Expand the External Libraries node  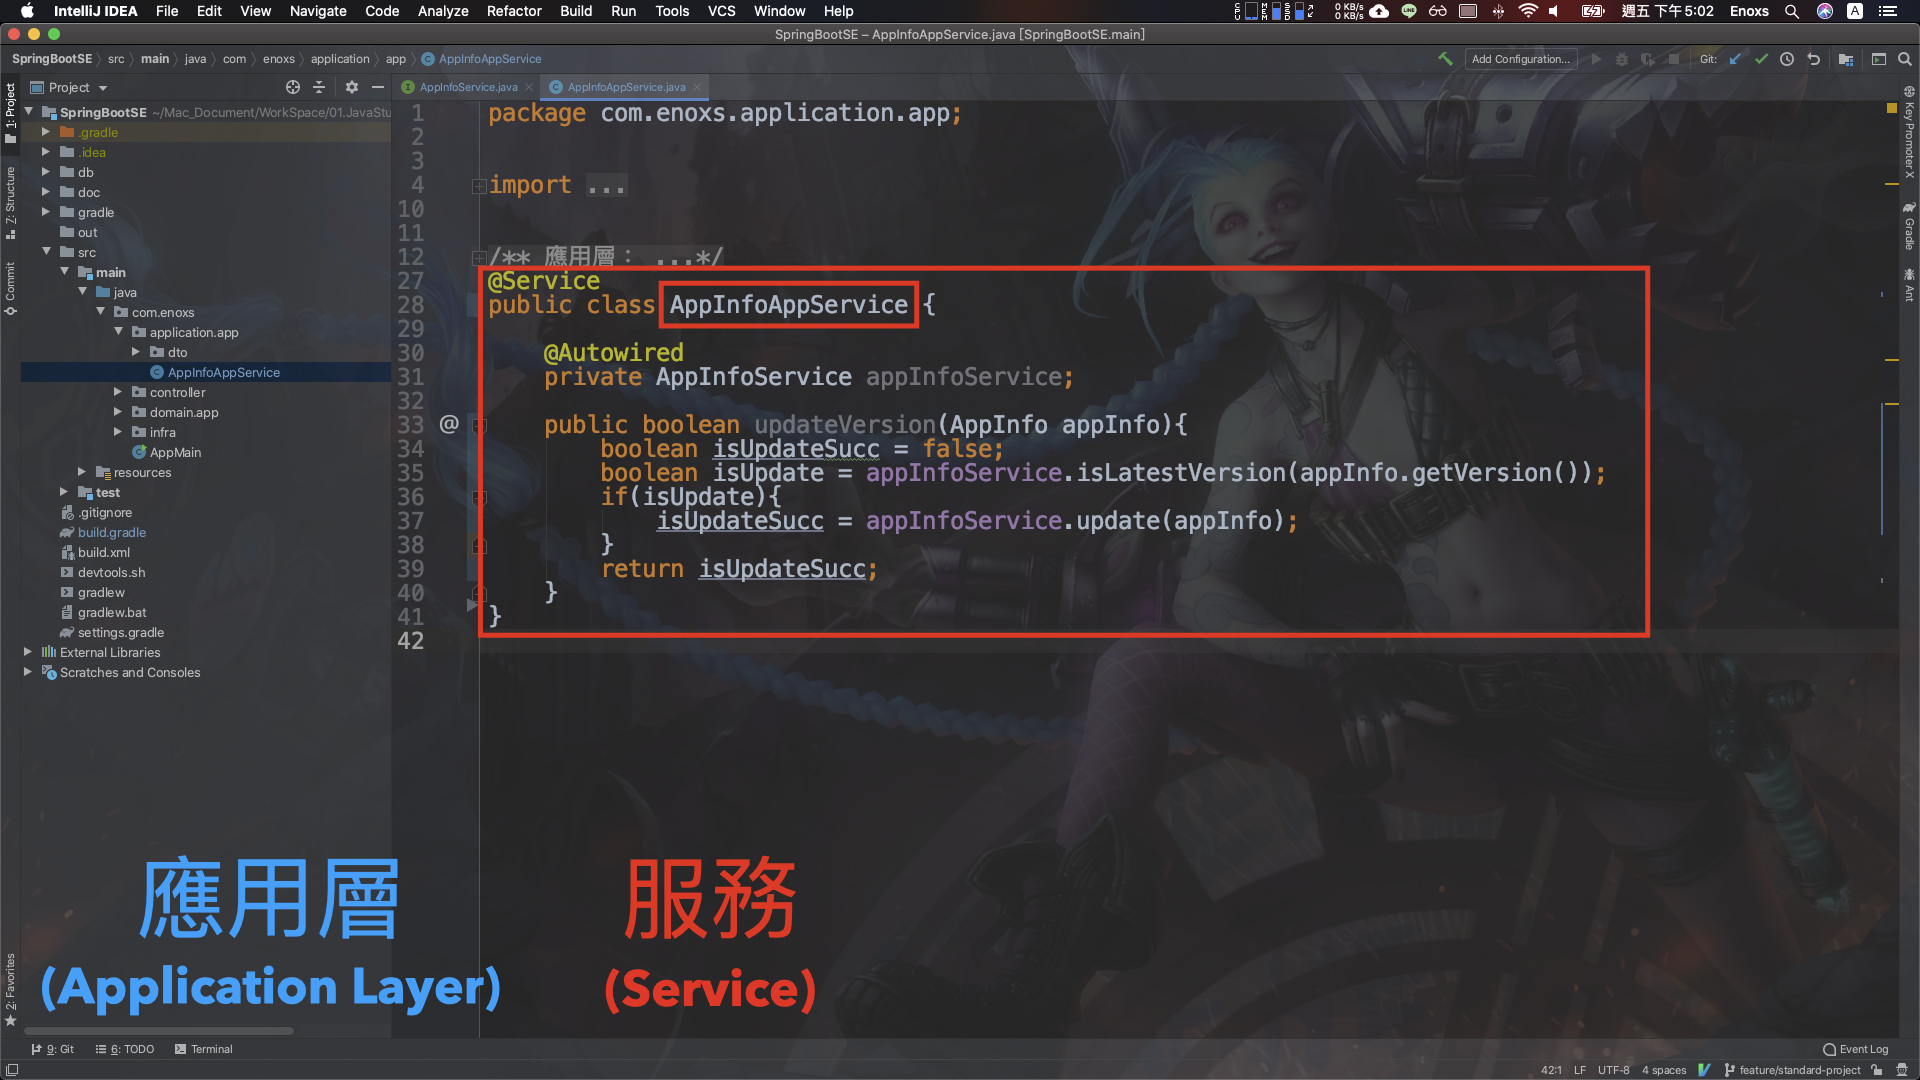[28, 652]
